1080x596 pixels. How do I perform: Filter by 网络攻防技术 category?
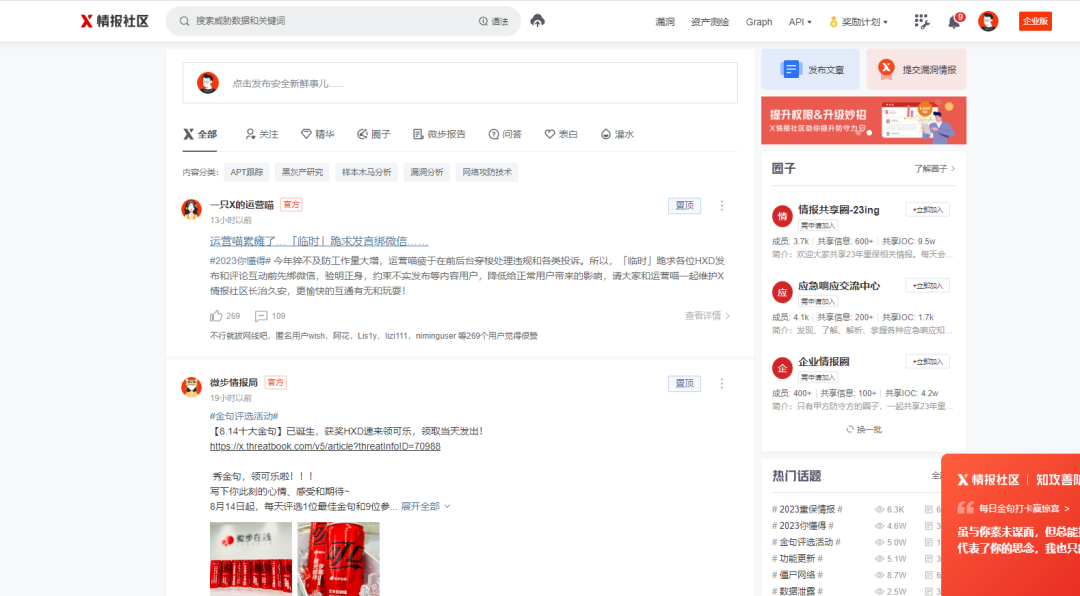[487, 172]
